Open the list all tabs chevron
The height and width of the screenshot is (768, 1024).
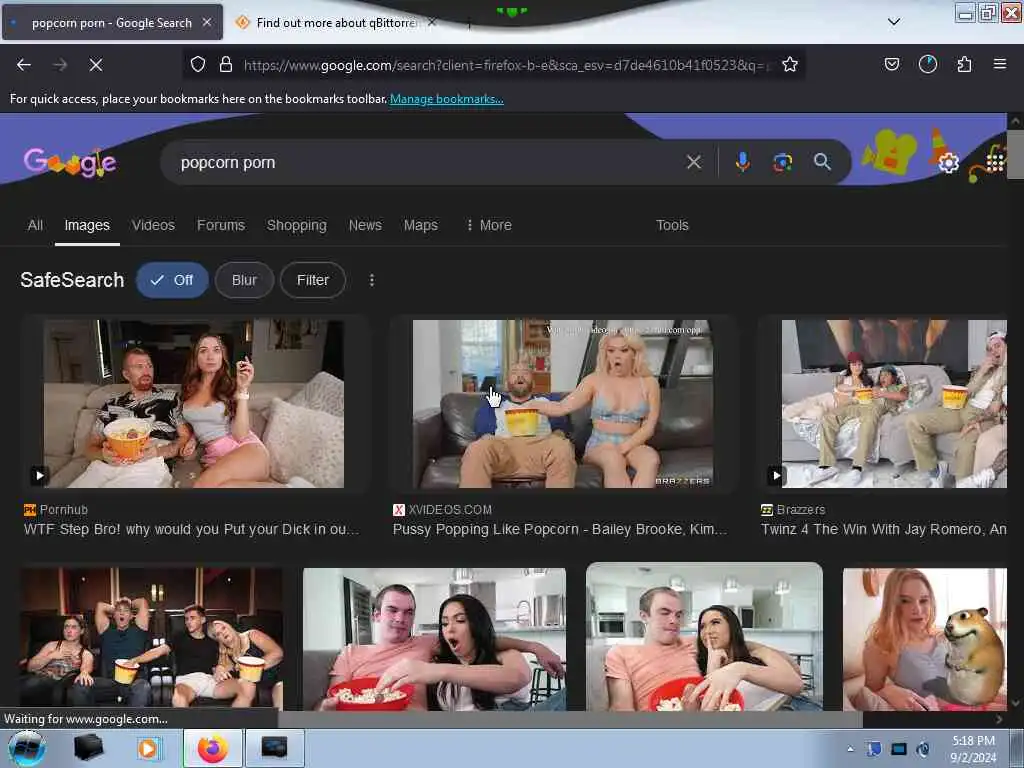pyautogui.click(x=894, y=22)
